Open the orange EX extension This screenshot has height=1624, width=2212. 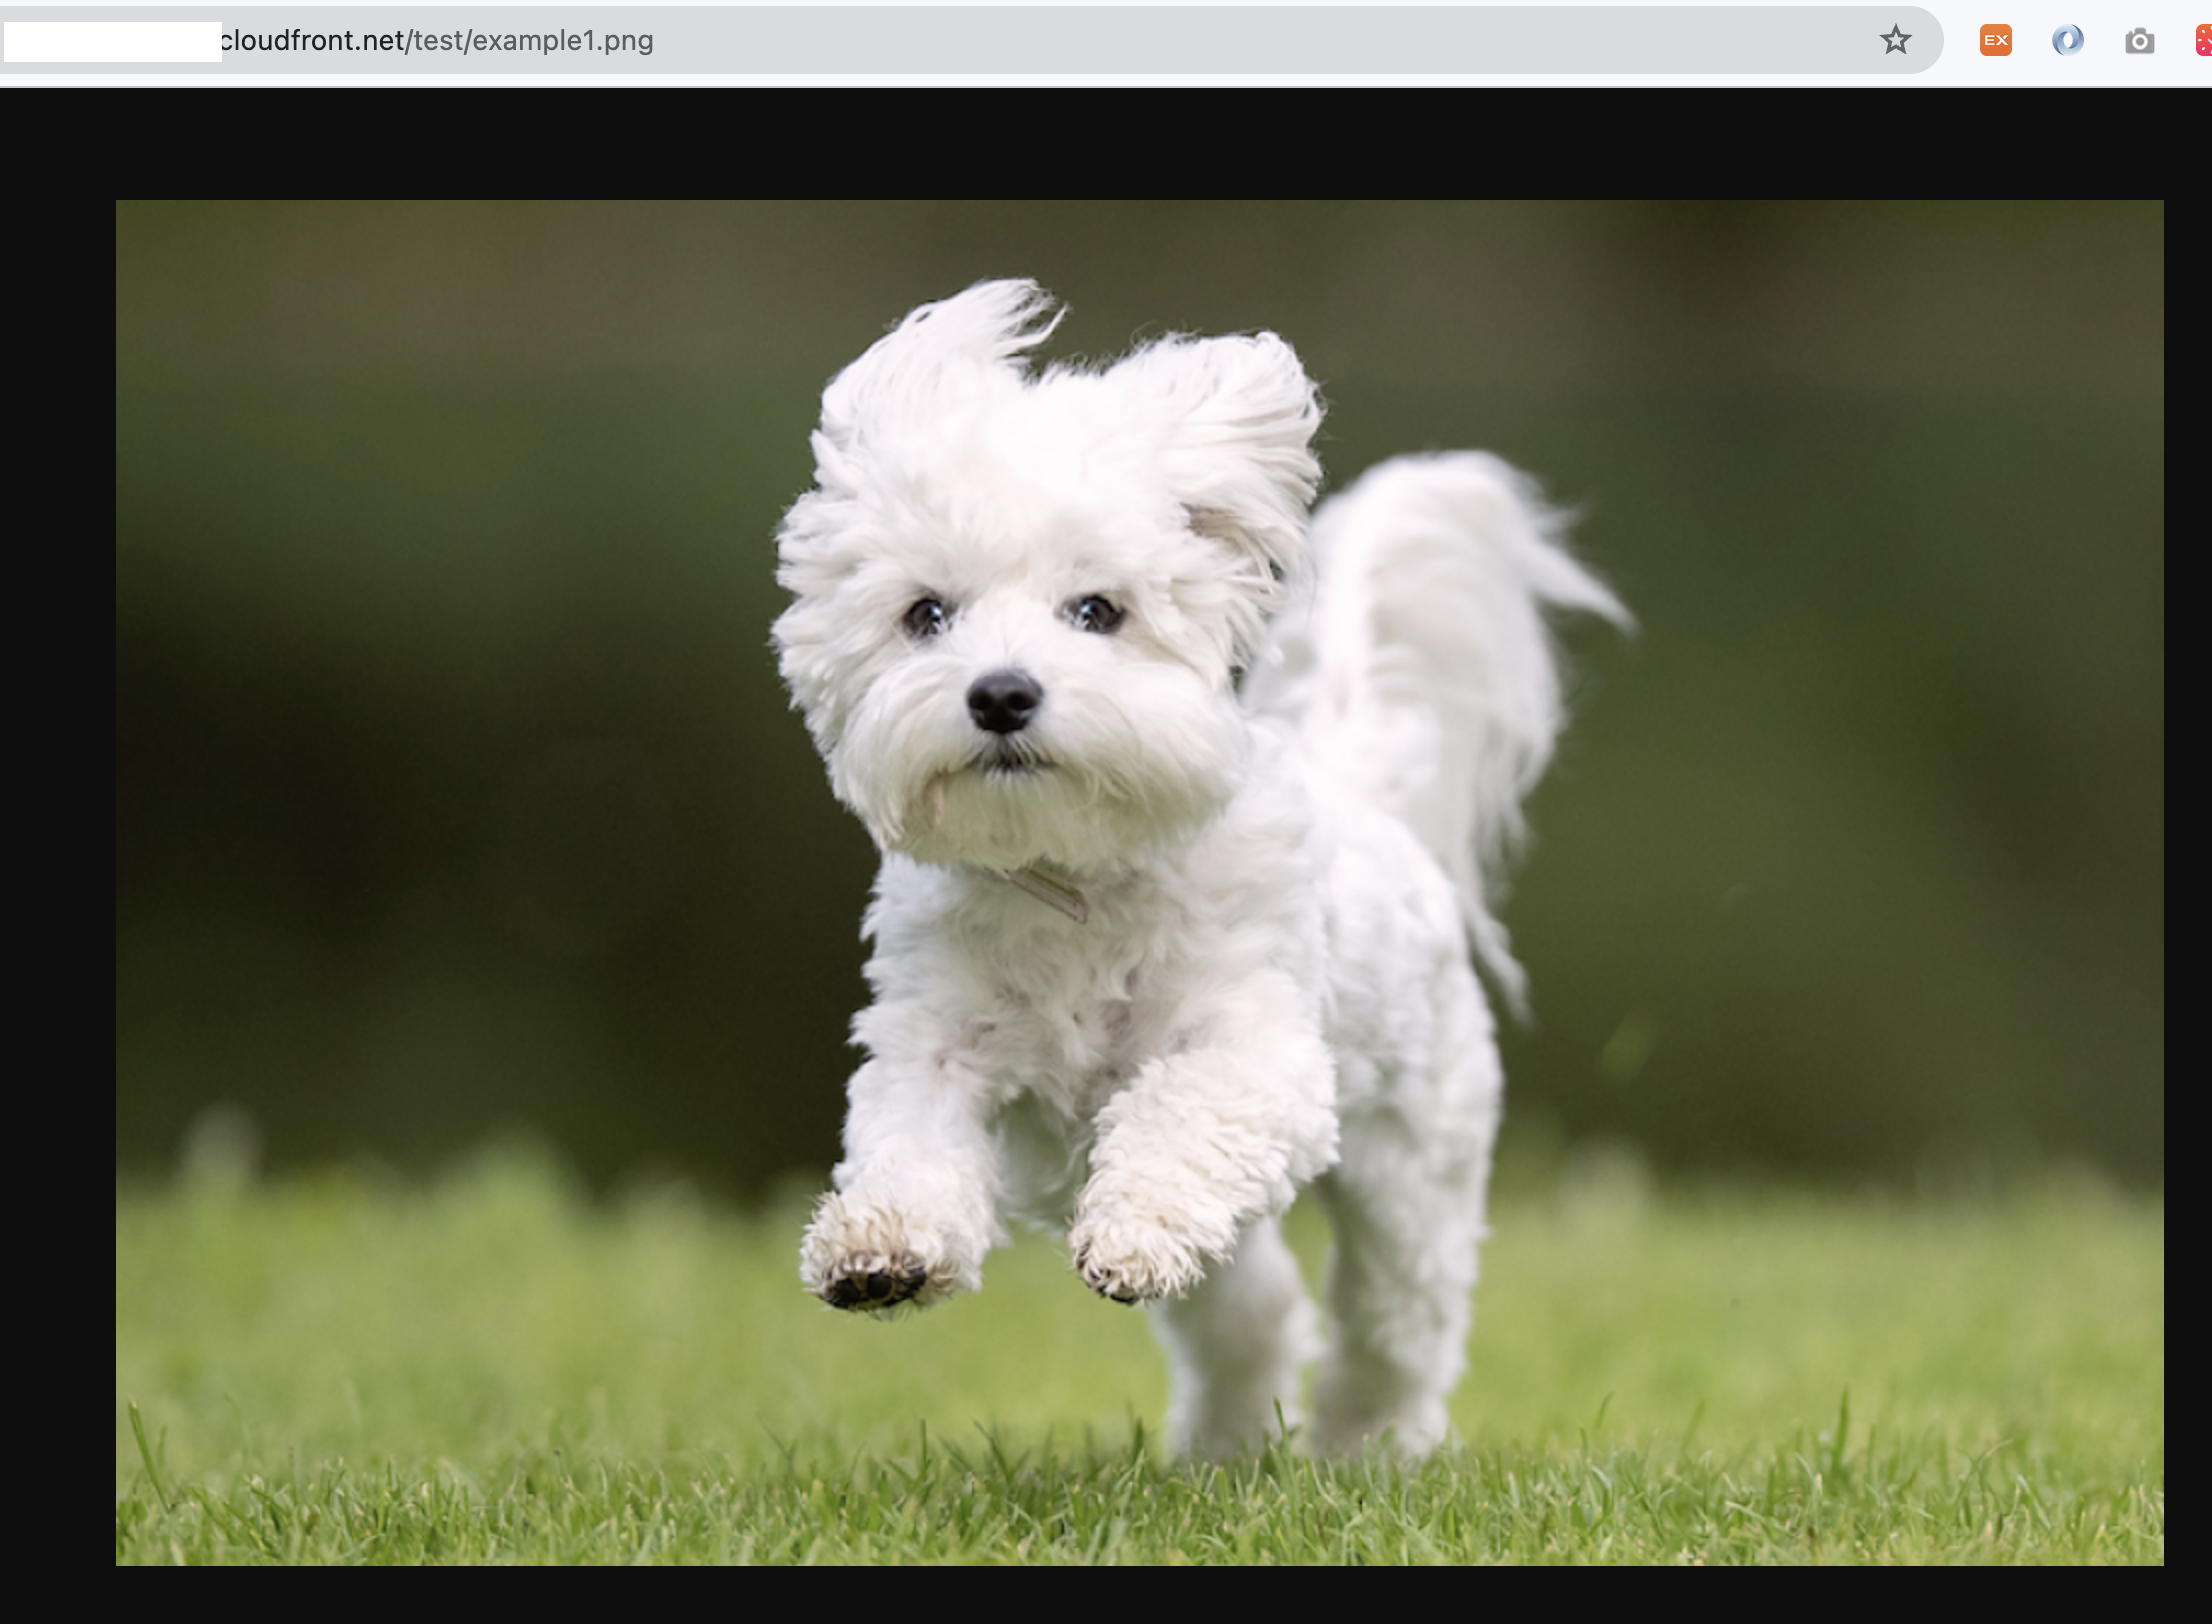tap(1995, 41)
